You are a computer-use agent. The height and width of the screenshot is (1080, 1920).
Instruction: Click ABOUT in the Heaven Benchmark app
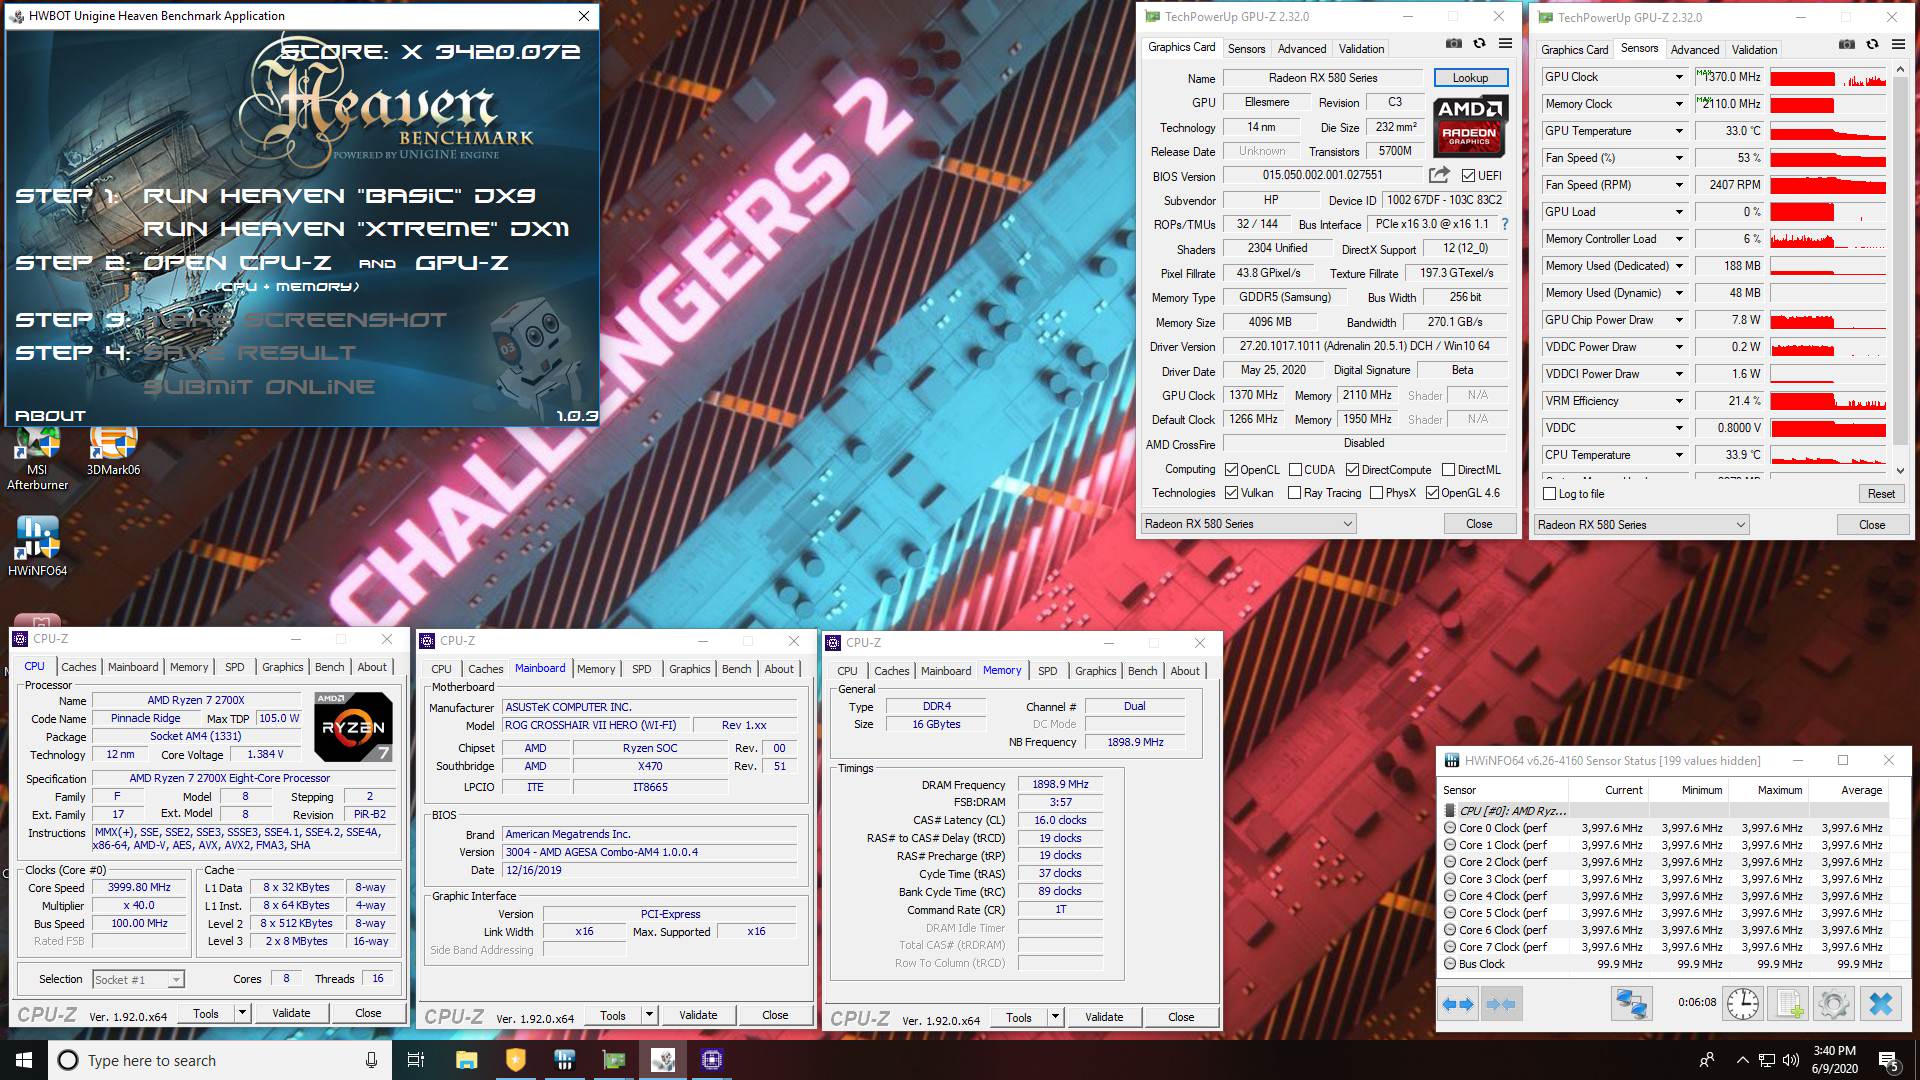point(50,416)
